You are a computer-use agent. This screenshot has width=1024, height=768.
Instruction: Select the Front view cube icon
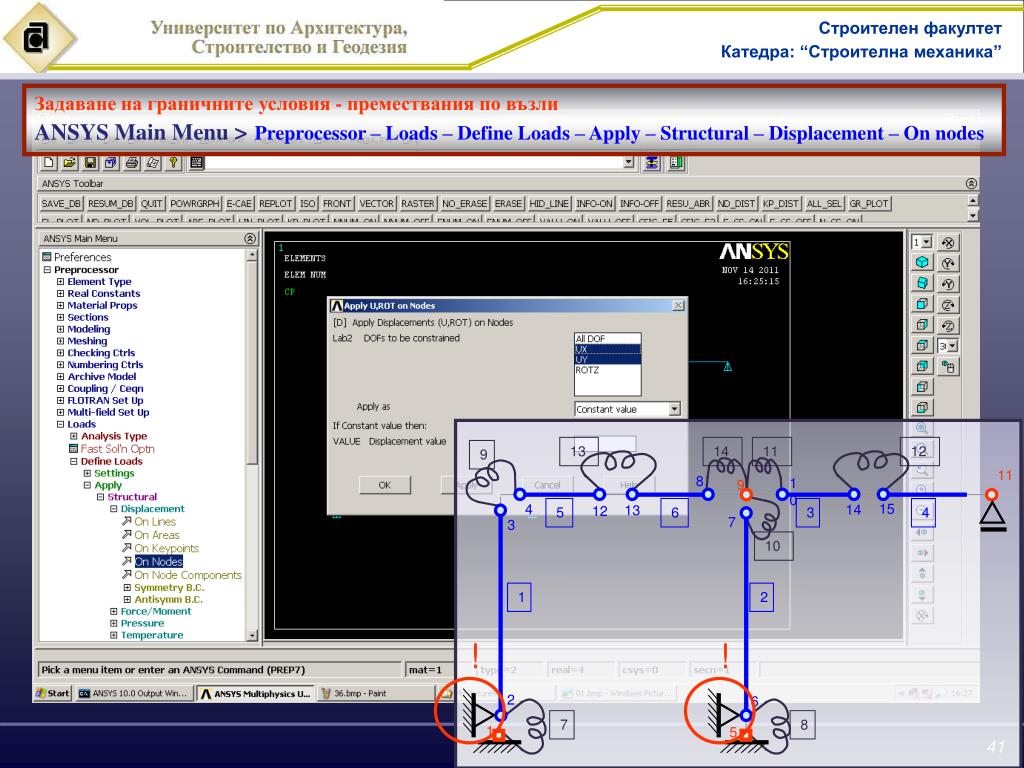tap(922, 304)
